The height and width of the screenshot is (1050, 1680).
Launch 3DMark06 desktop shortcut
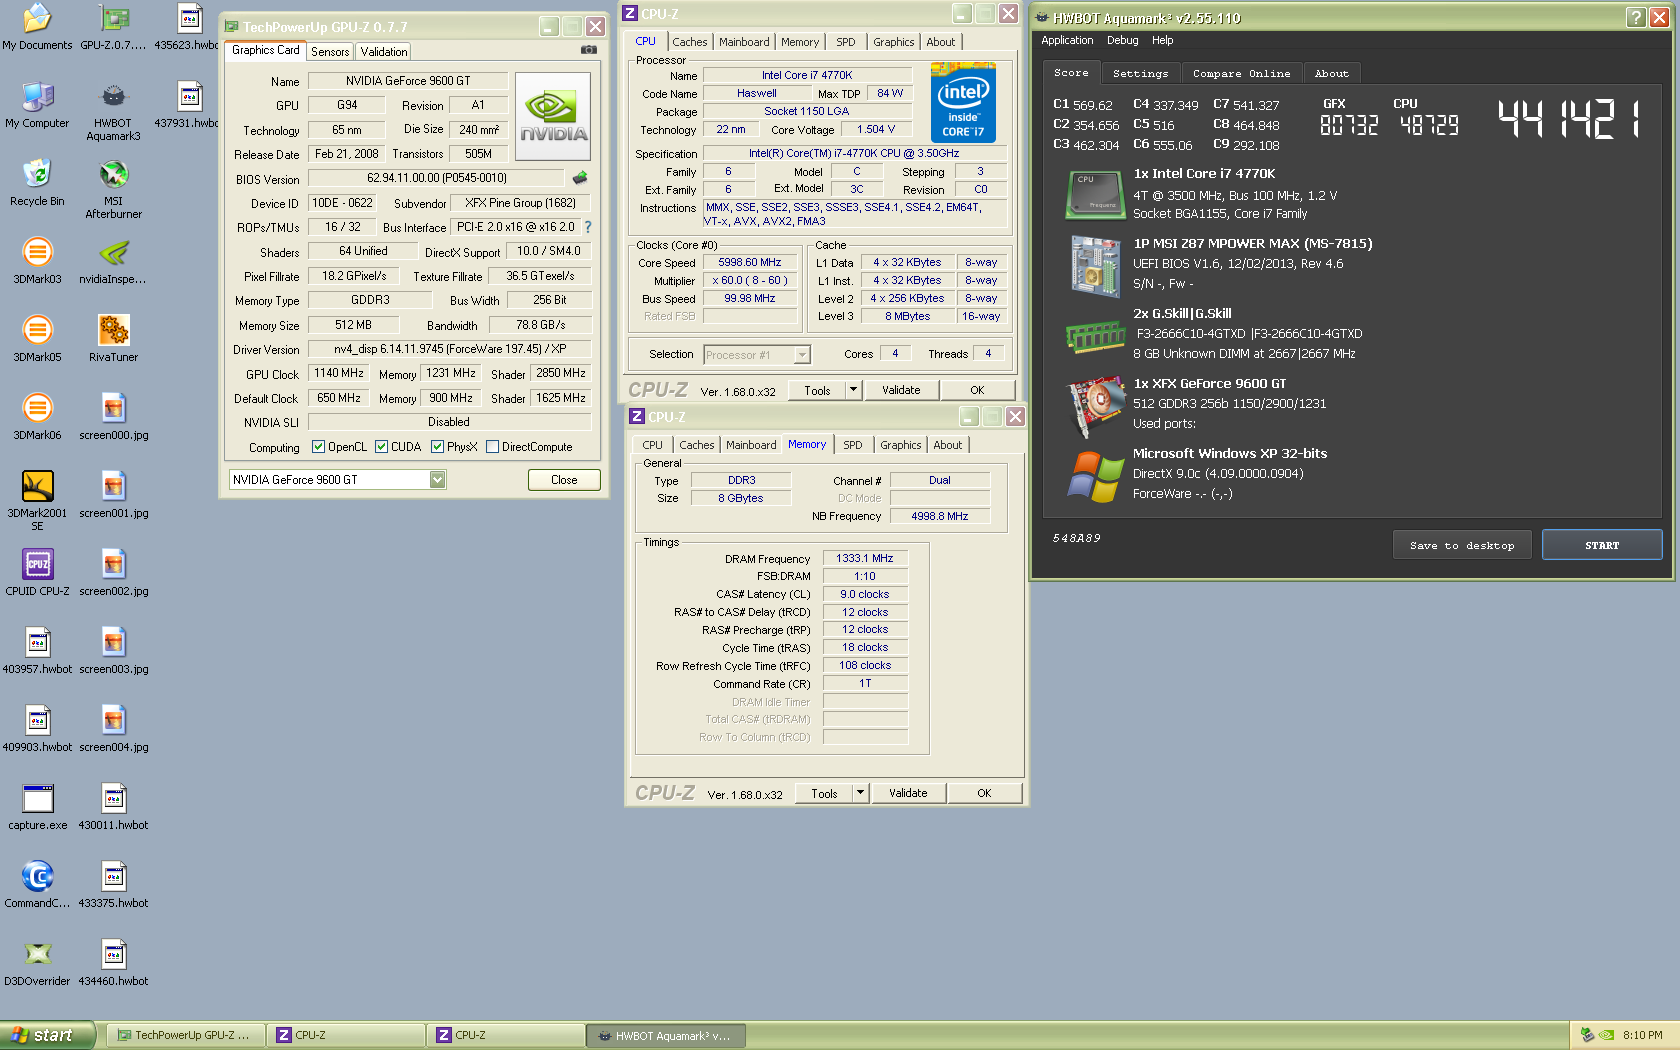point(37,417)
